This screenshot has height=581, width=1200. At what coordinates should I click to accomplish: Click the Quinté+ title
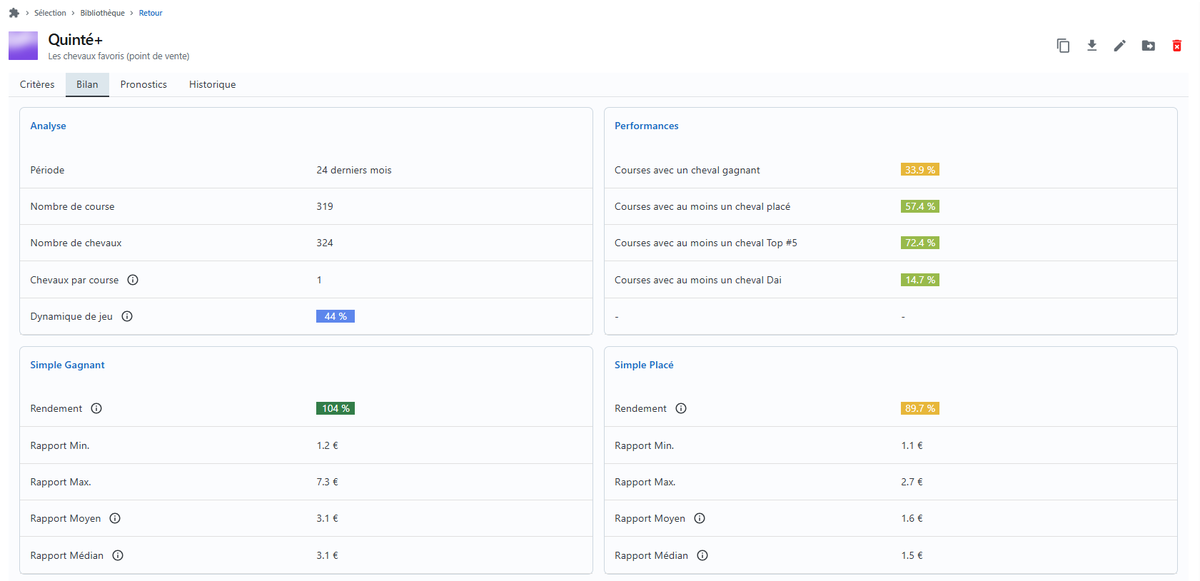(x=76, y=39)
